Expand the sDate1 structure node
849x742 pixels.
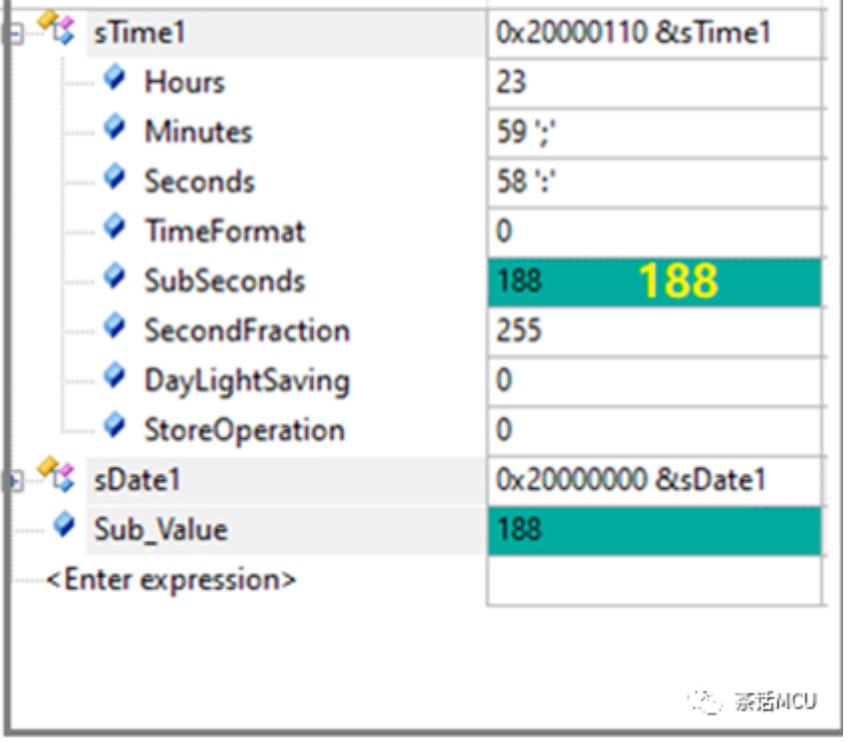pyautogui.click(x=15, y=481)
